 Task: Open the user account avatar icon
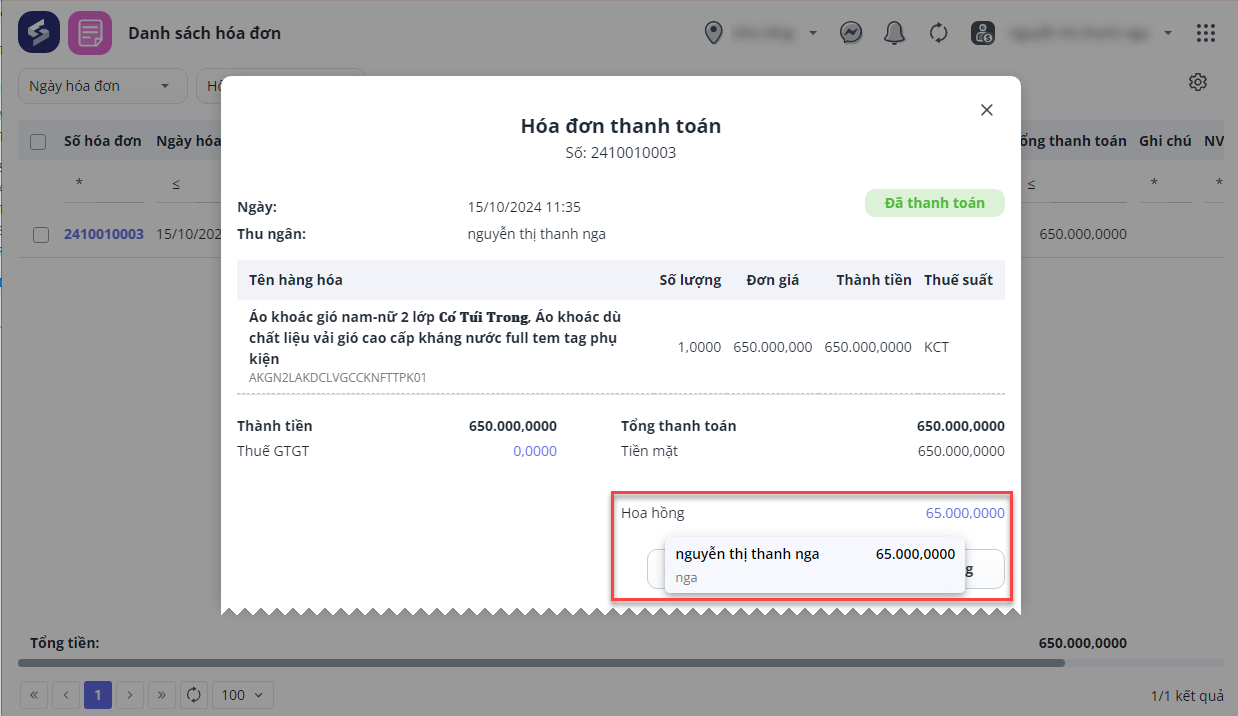(982, 33)
